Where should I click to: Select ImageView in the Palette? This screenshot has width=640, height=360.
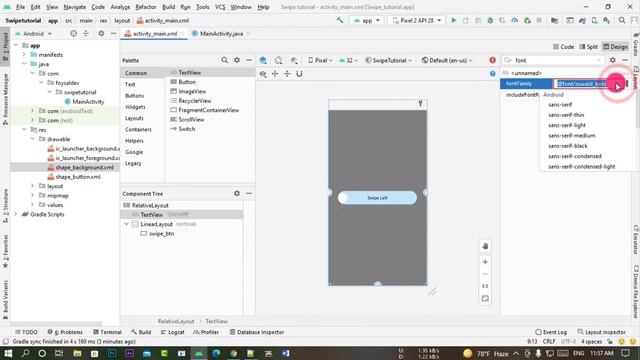click(192, 91)
